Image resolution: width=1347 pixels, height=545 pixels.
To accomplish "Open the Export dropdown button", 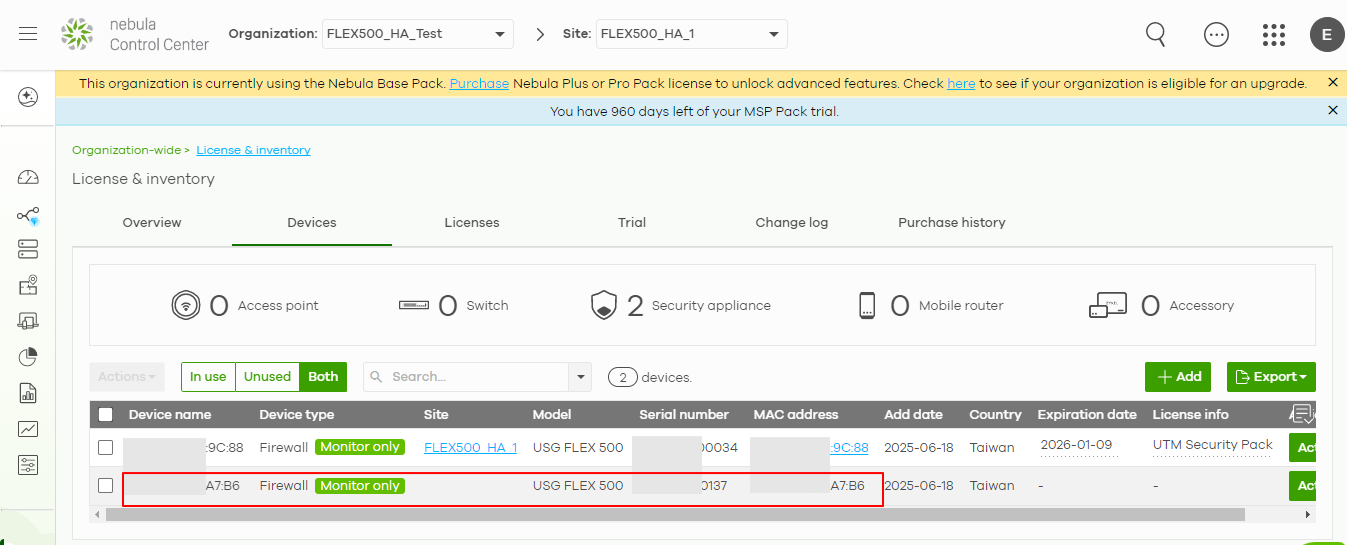I will [x=1271, y=377].
